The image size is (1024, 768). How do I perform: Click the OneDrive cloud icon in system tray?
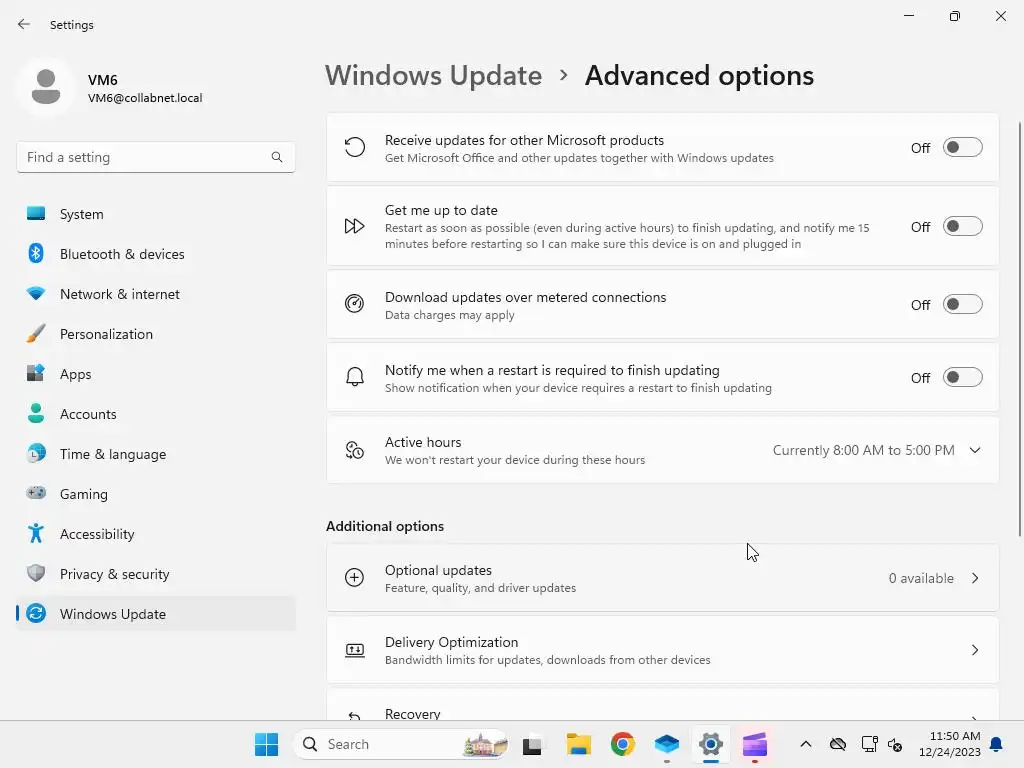tap(838, 744)
